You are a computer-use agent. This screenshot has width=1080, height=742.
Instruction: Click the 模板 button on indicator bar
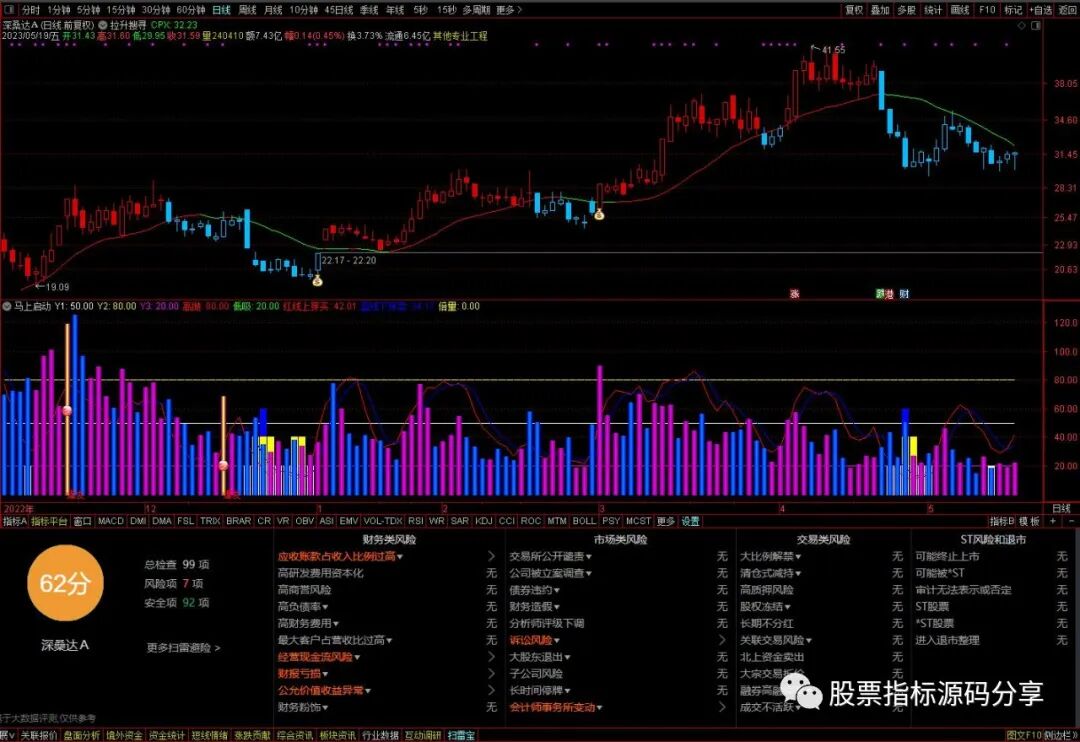pos(1029,522)
